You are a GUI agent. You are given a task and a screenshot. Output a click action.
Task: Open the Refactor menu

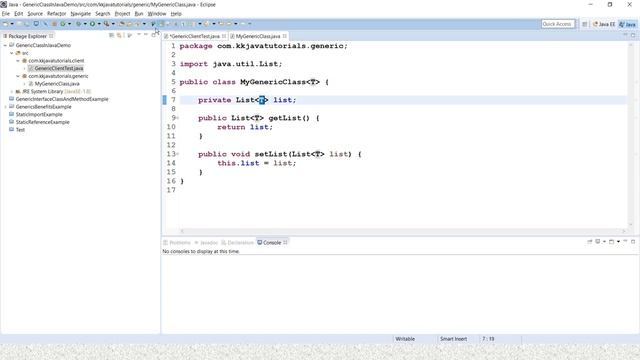tap(56, 13)
